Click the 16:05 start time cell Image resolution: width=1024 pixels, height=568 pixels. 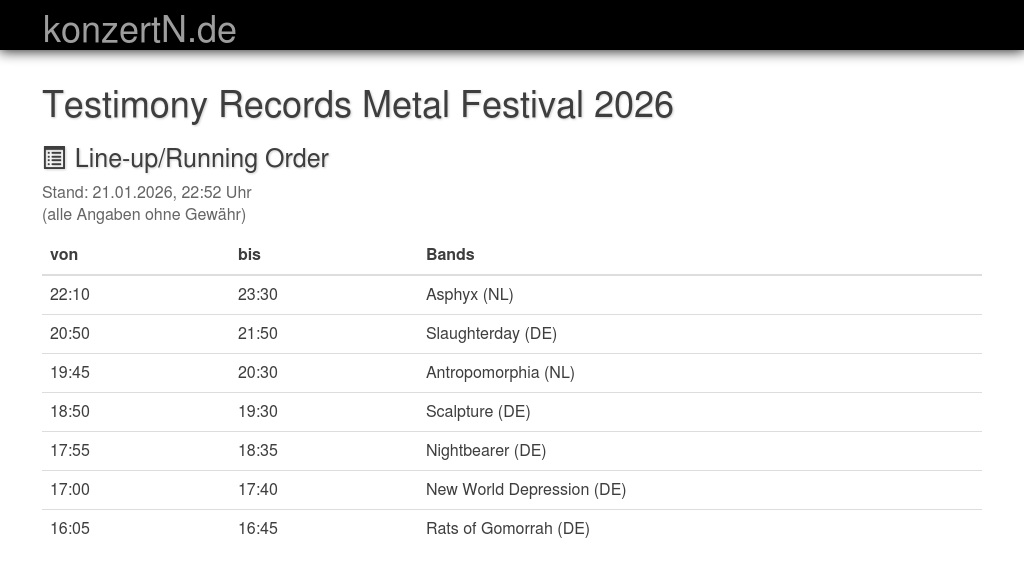(70, 528)
